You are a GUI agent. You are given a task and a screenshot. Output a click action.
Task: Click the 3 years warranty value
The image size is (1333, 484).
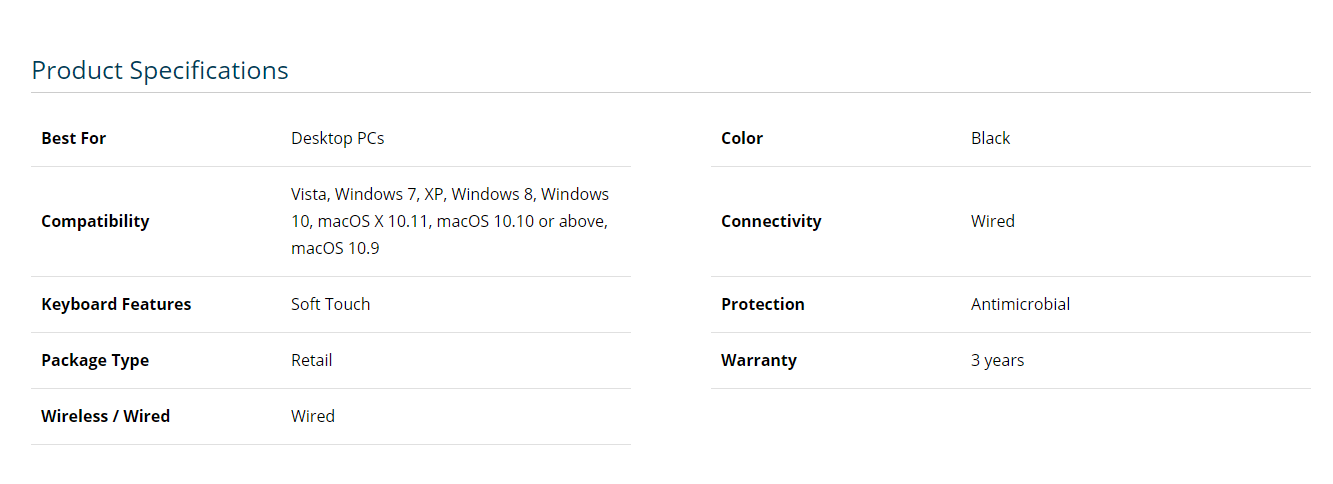tap(997, 360)
